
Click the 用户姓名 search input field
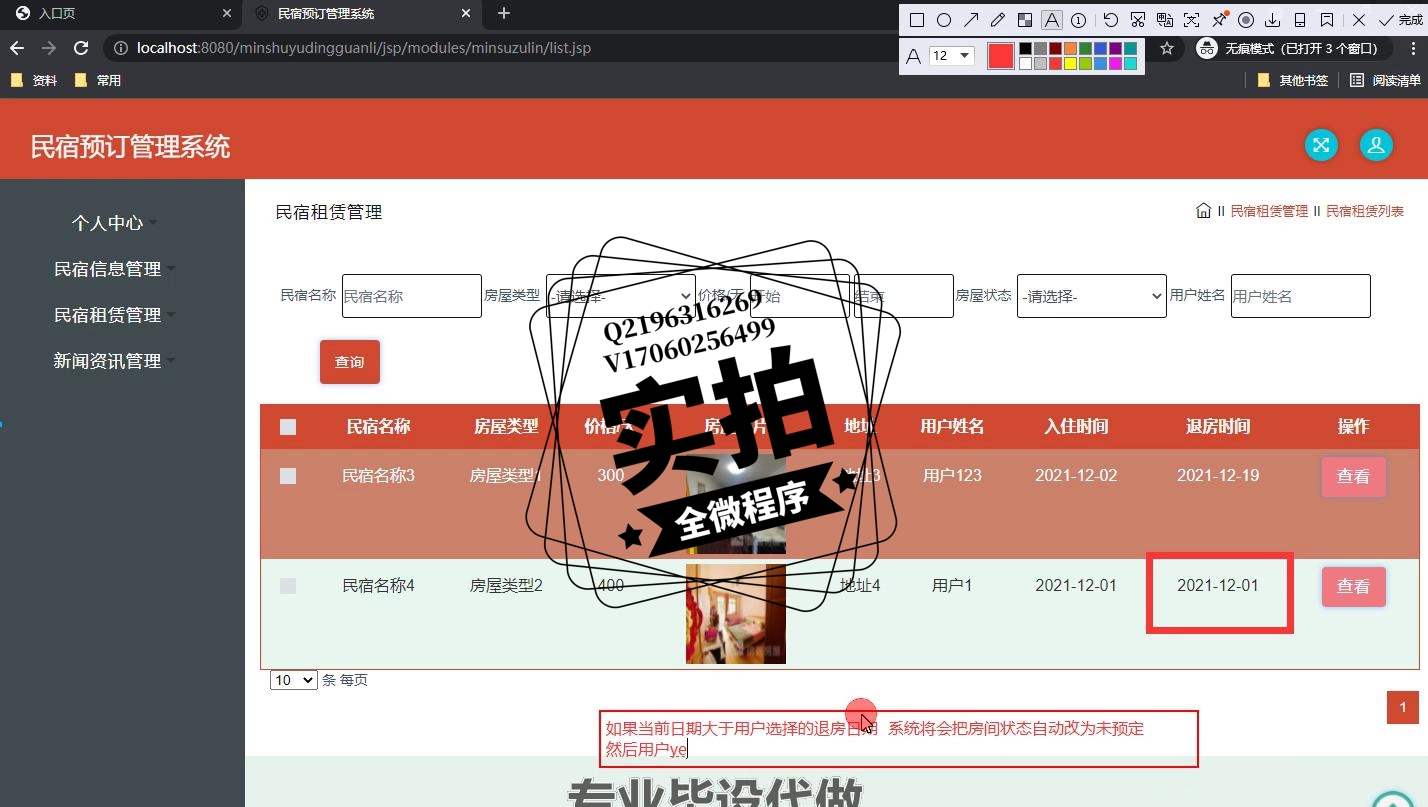click(x=1301, y=296)
